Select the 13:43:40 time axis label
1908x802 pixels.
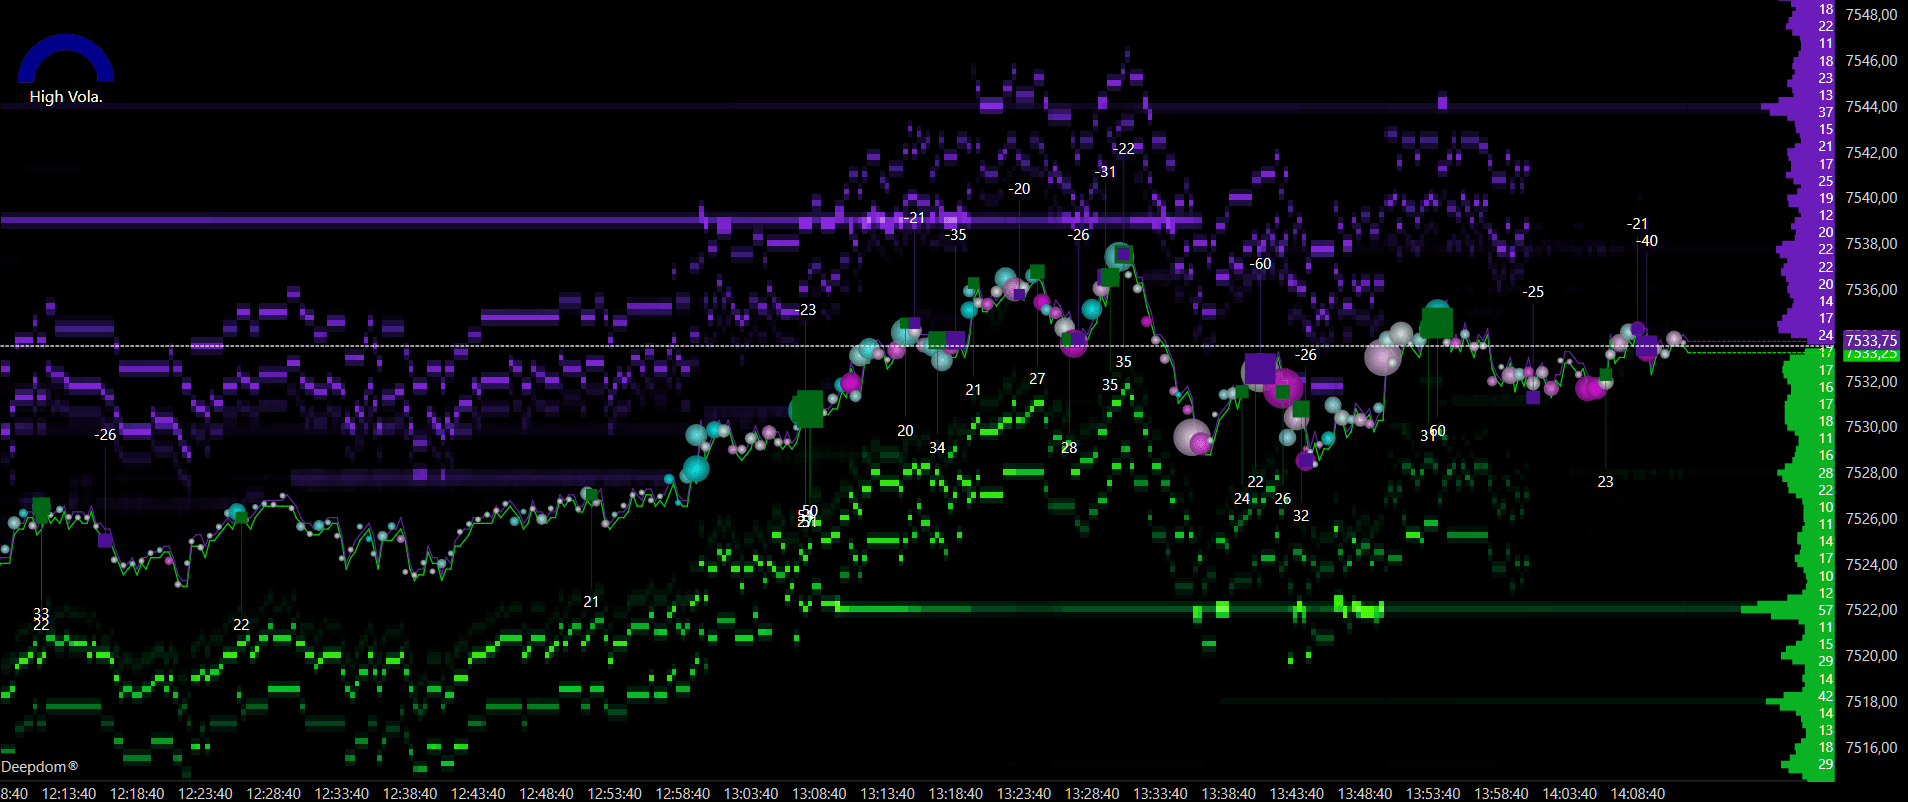point(1296,794)
